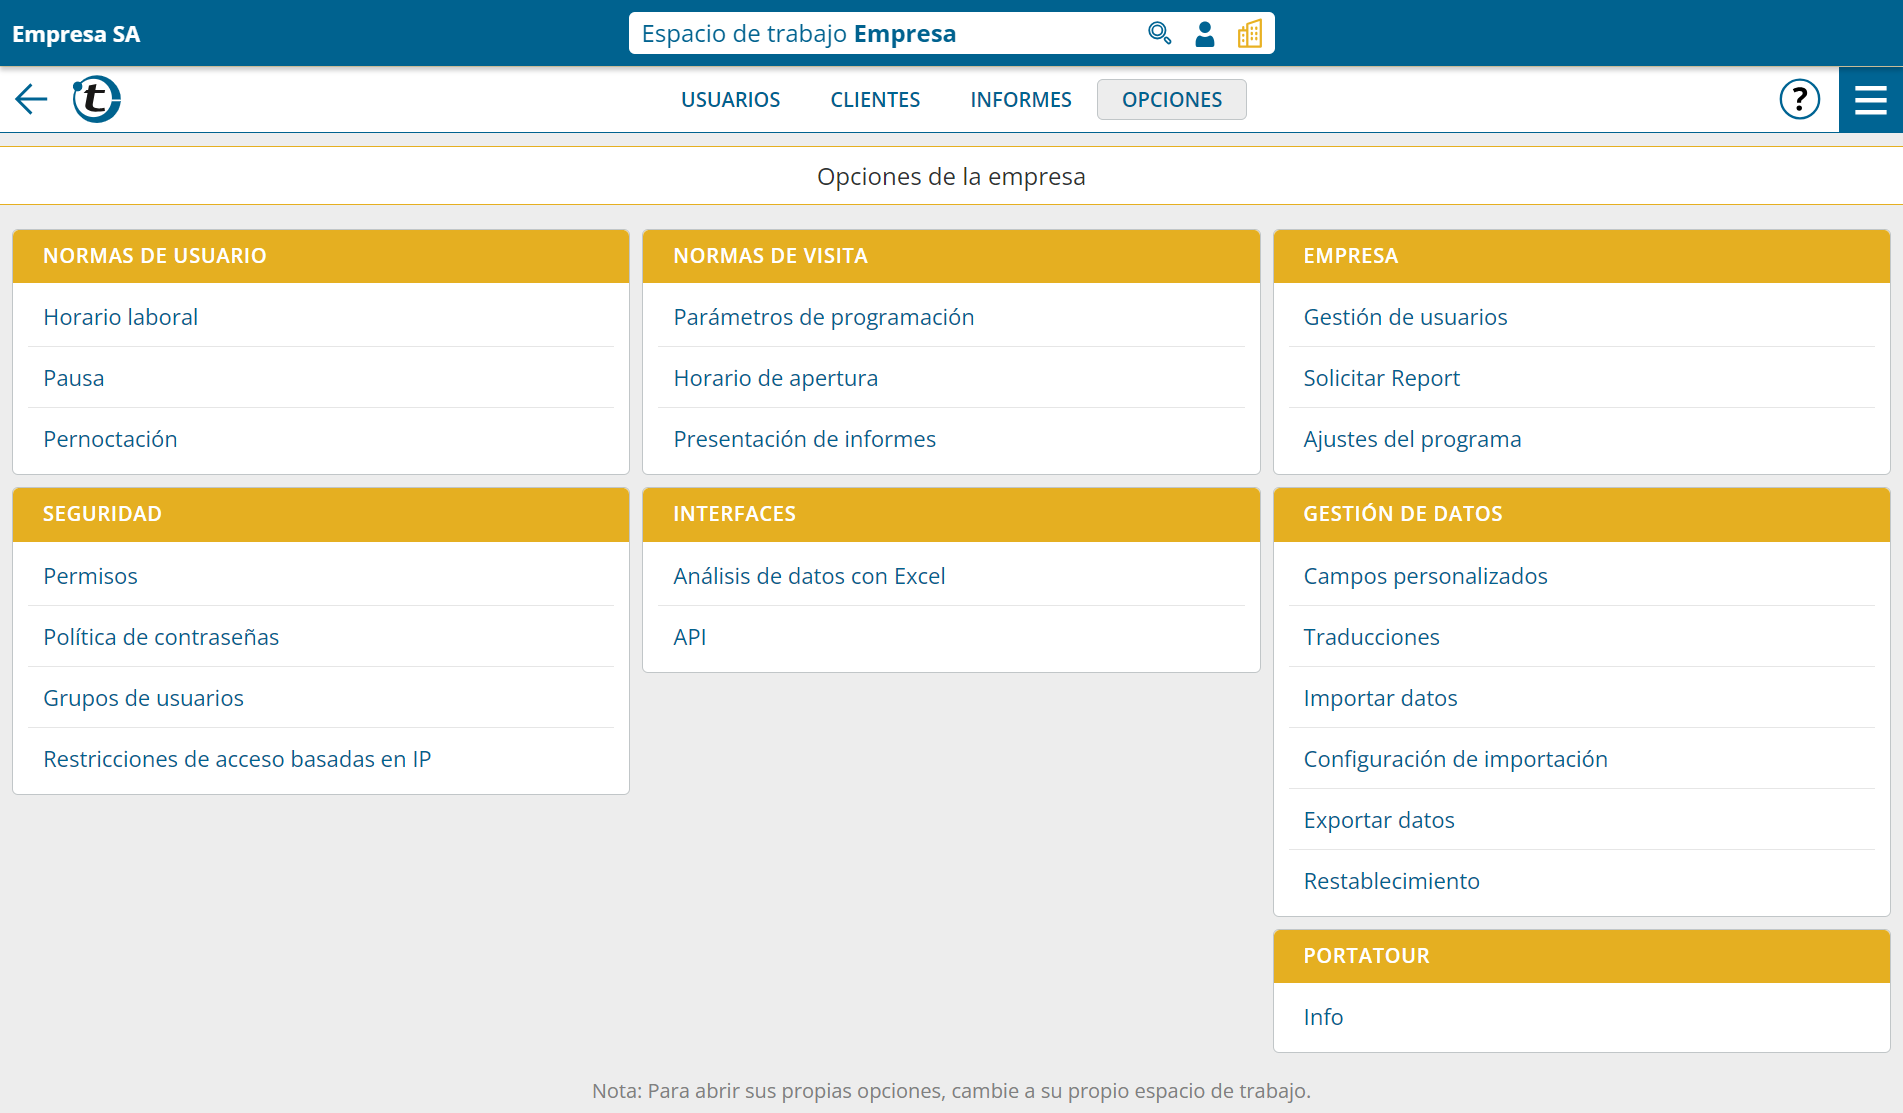Open the Pausa option
This screenshot has height=1113, width=1903.
[x=321, y=378]
